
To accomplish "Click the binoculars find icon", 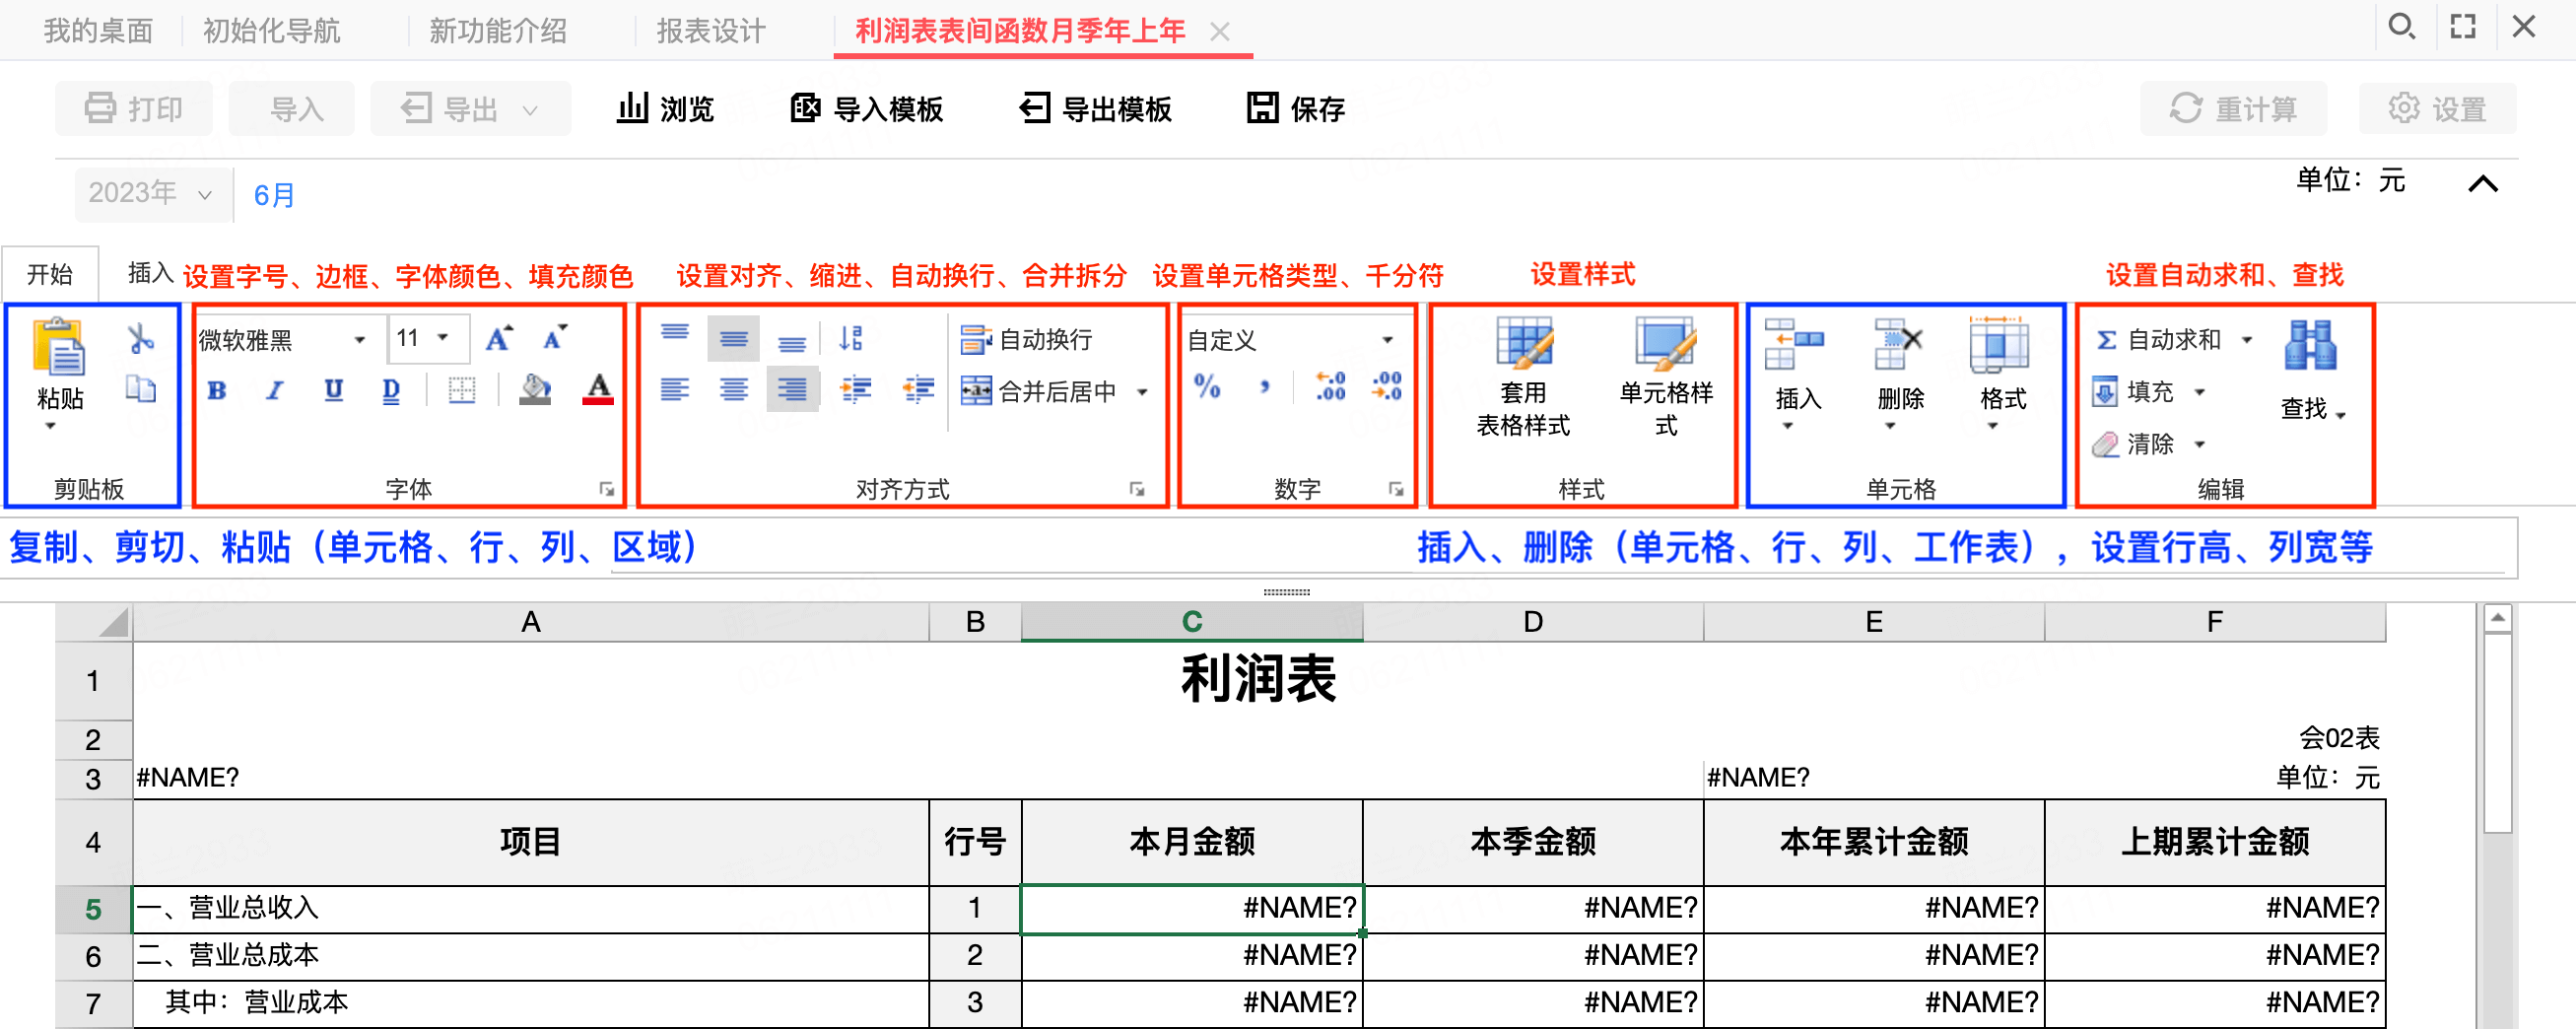I will pos(2310,345).
